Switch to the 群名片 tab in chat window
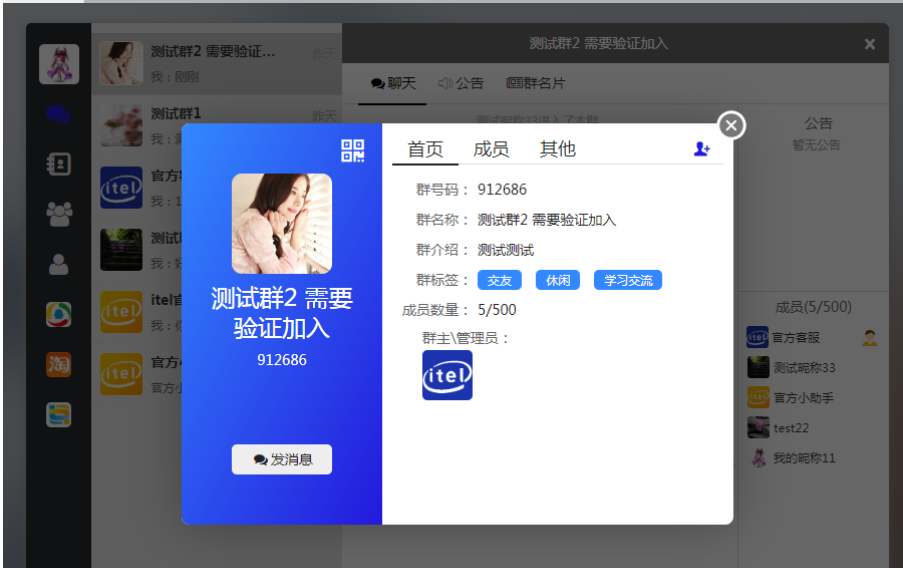This screenshot has height=568, width=903. click(x=536, y=84)
